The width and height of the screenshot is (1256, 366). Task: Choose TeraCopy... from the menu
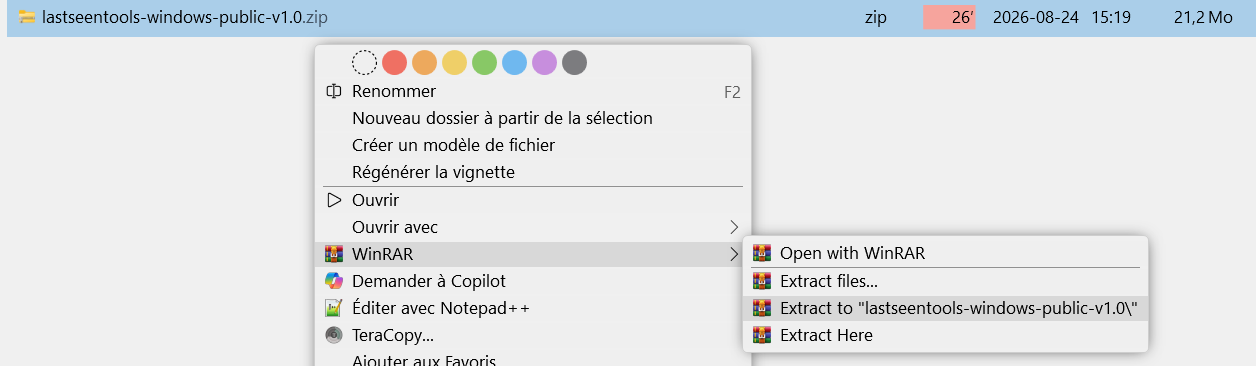(x=532, y=335)
